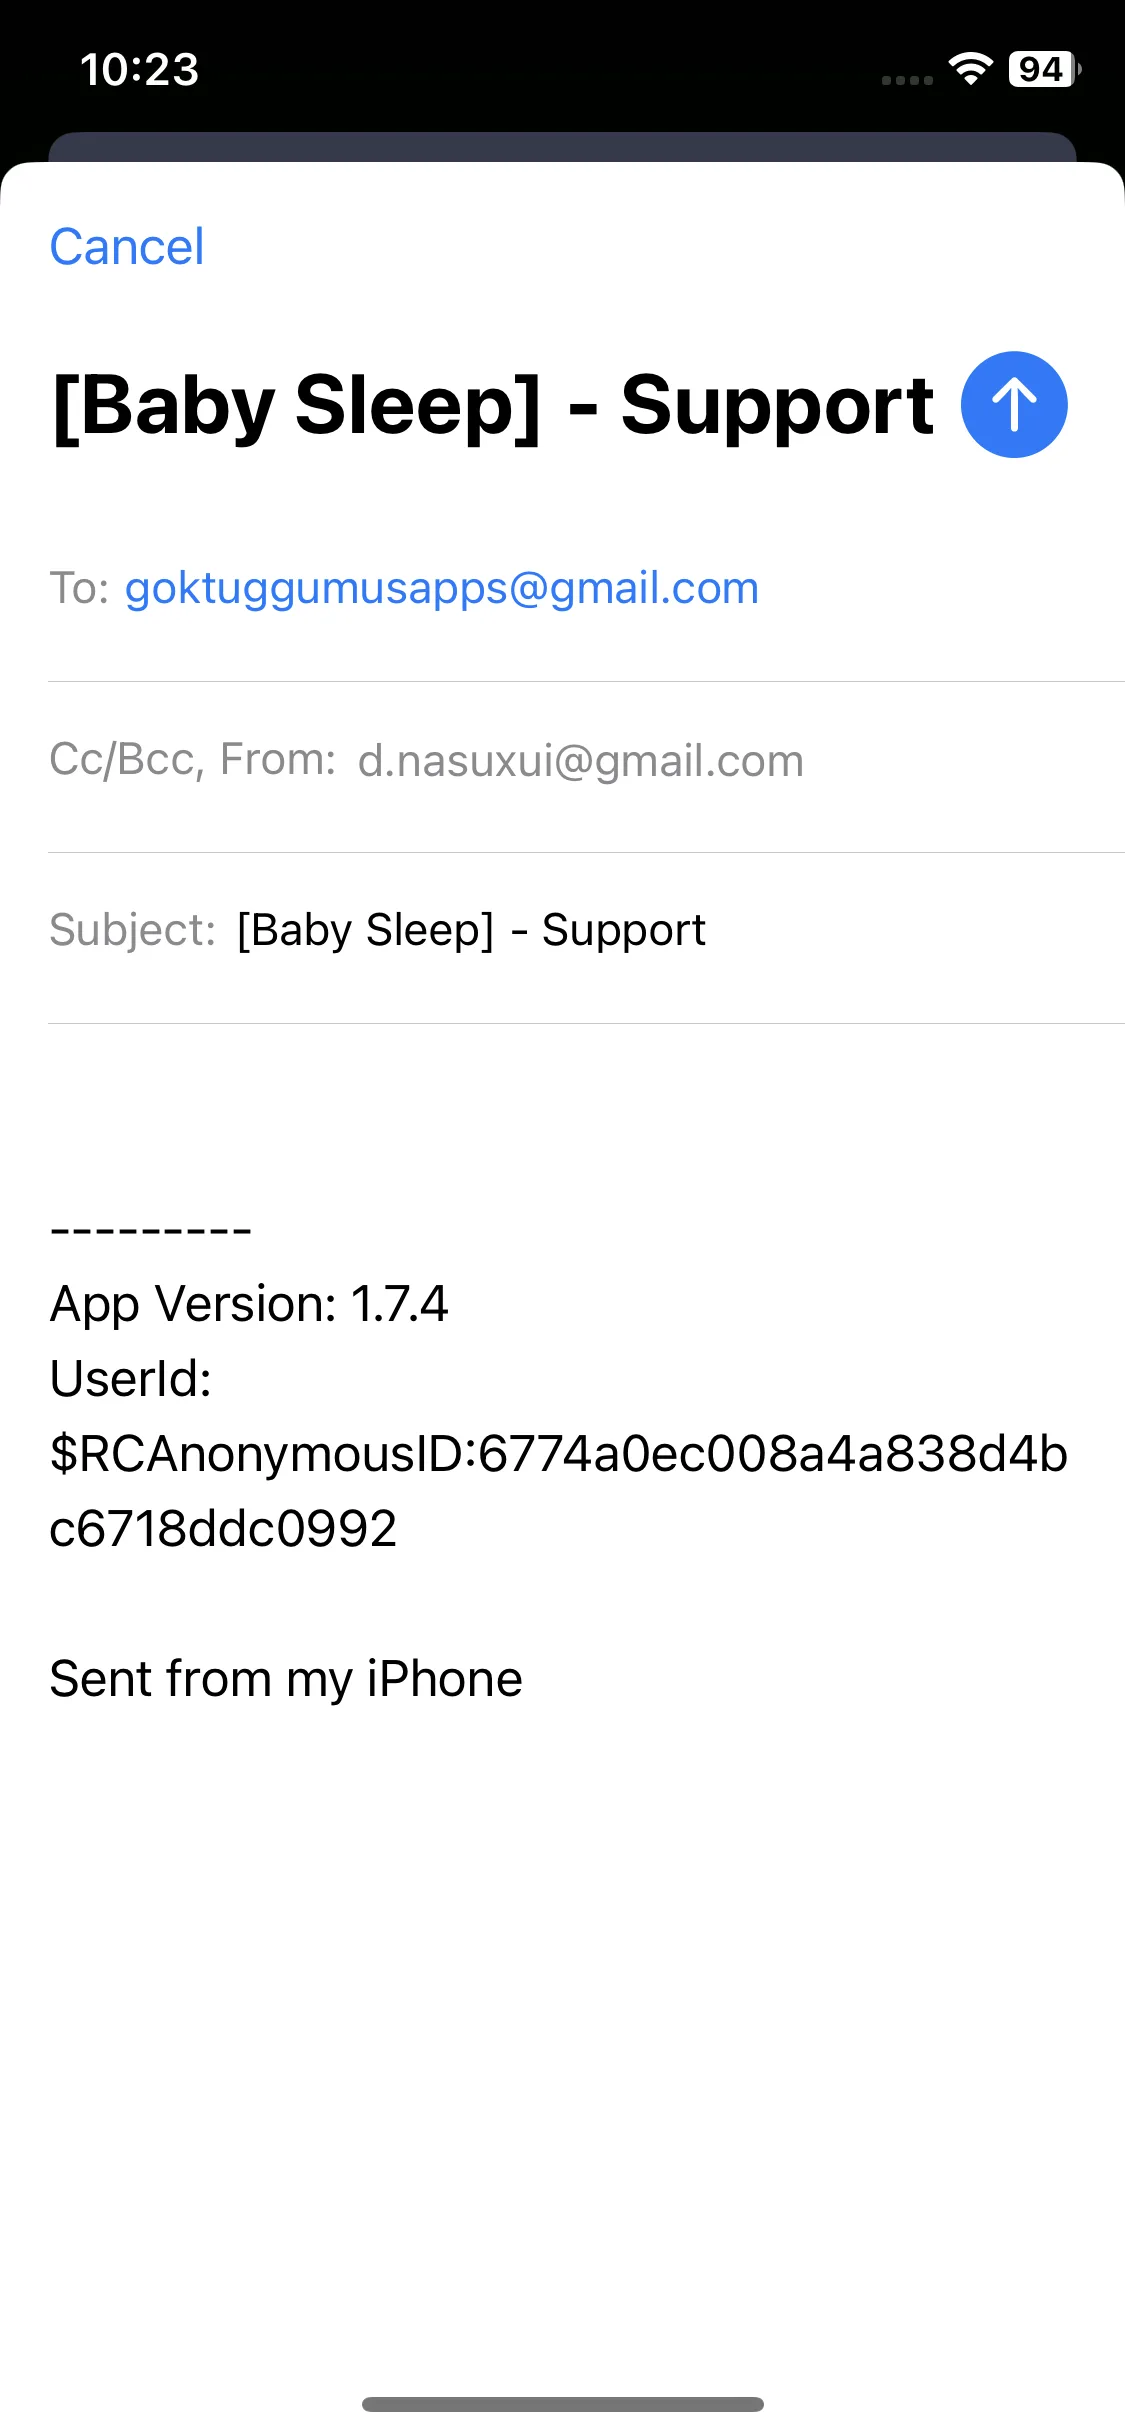The height and width of the screenshot is (2436, 1125).
Task: Tap the Wi-Fi status icon
Action: [970, 69]
